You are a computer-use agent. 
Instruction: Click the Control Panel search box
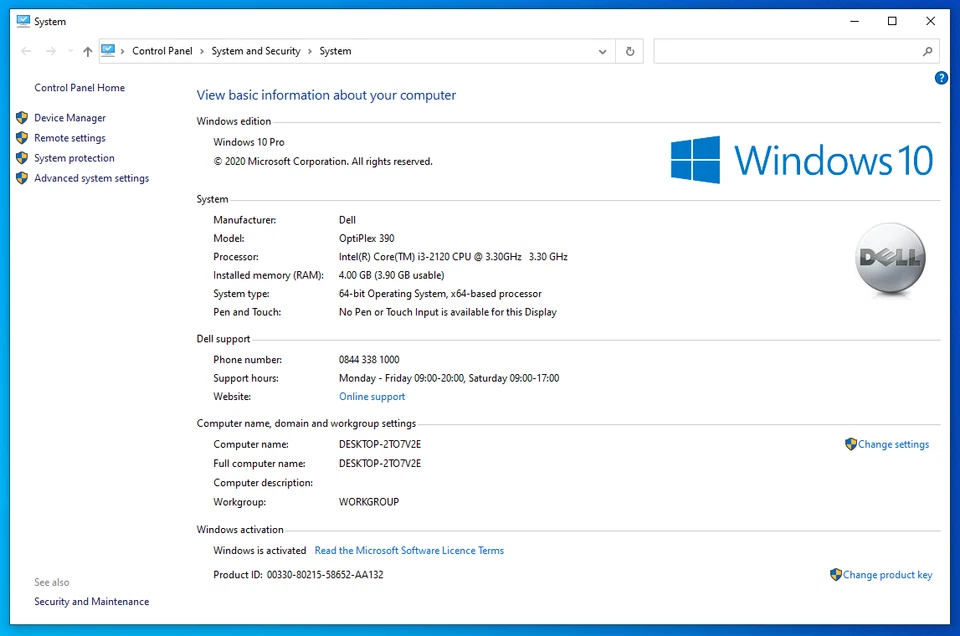pos(785,51)
